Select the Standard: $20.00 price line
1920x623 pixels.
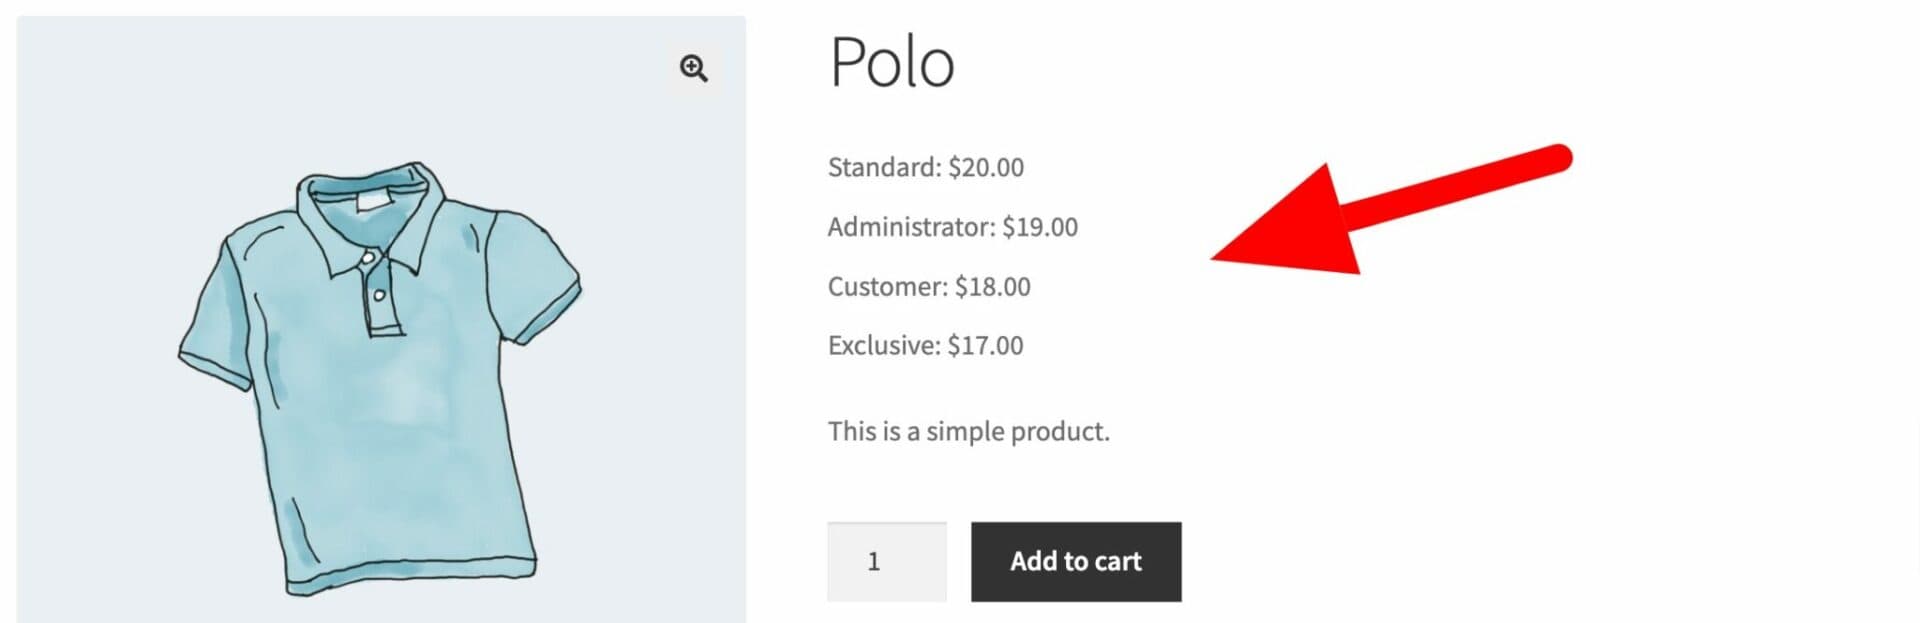pyautogui.click(x=926, y=167)
